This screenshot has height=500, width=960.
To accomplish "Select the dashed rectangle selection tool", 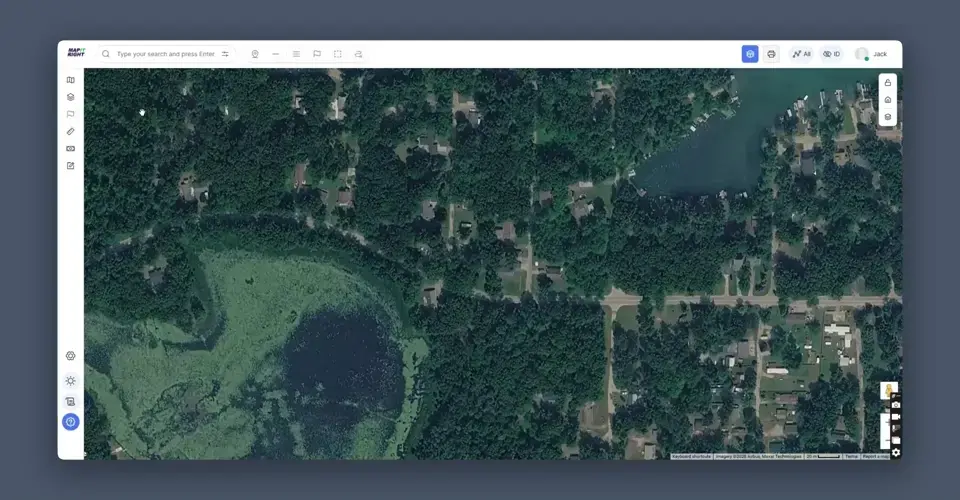I will click(337, 54).
